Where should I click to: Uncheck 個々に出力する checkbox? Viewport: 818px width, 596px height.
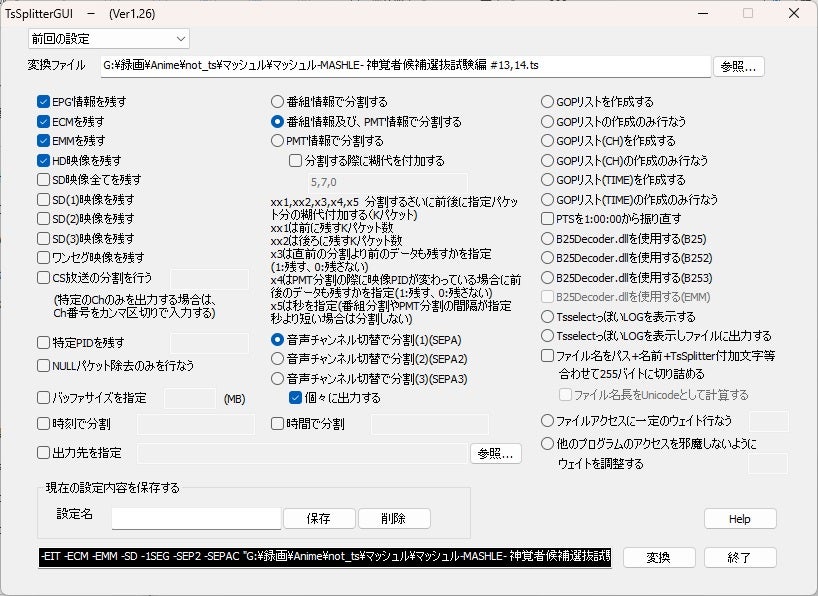296,397
